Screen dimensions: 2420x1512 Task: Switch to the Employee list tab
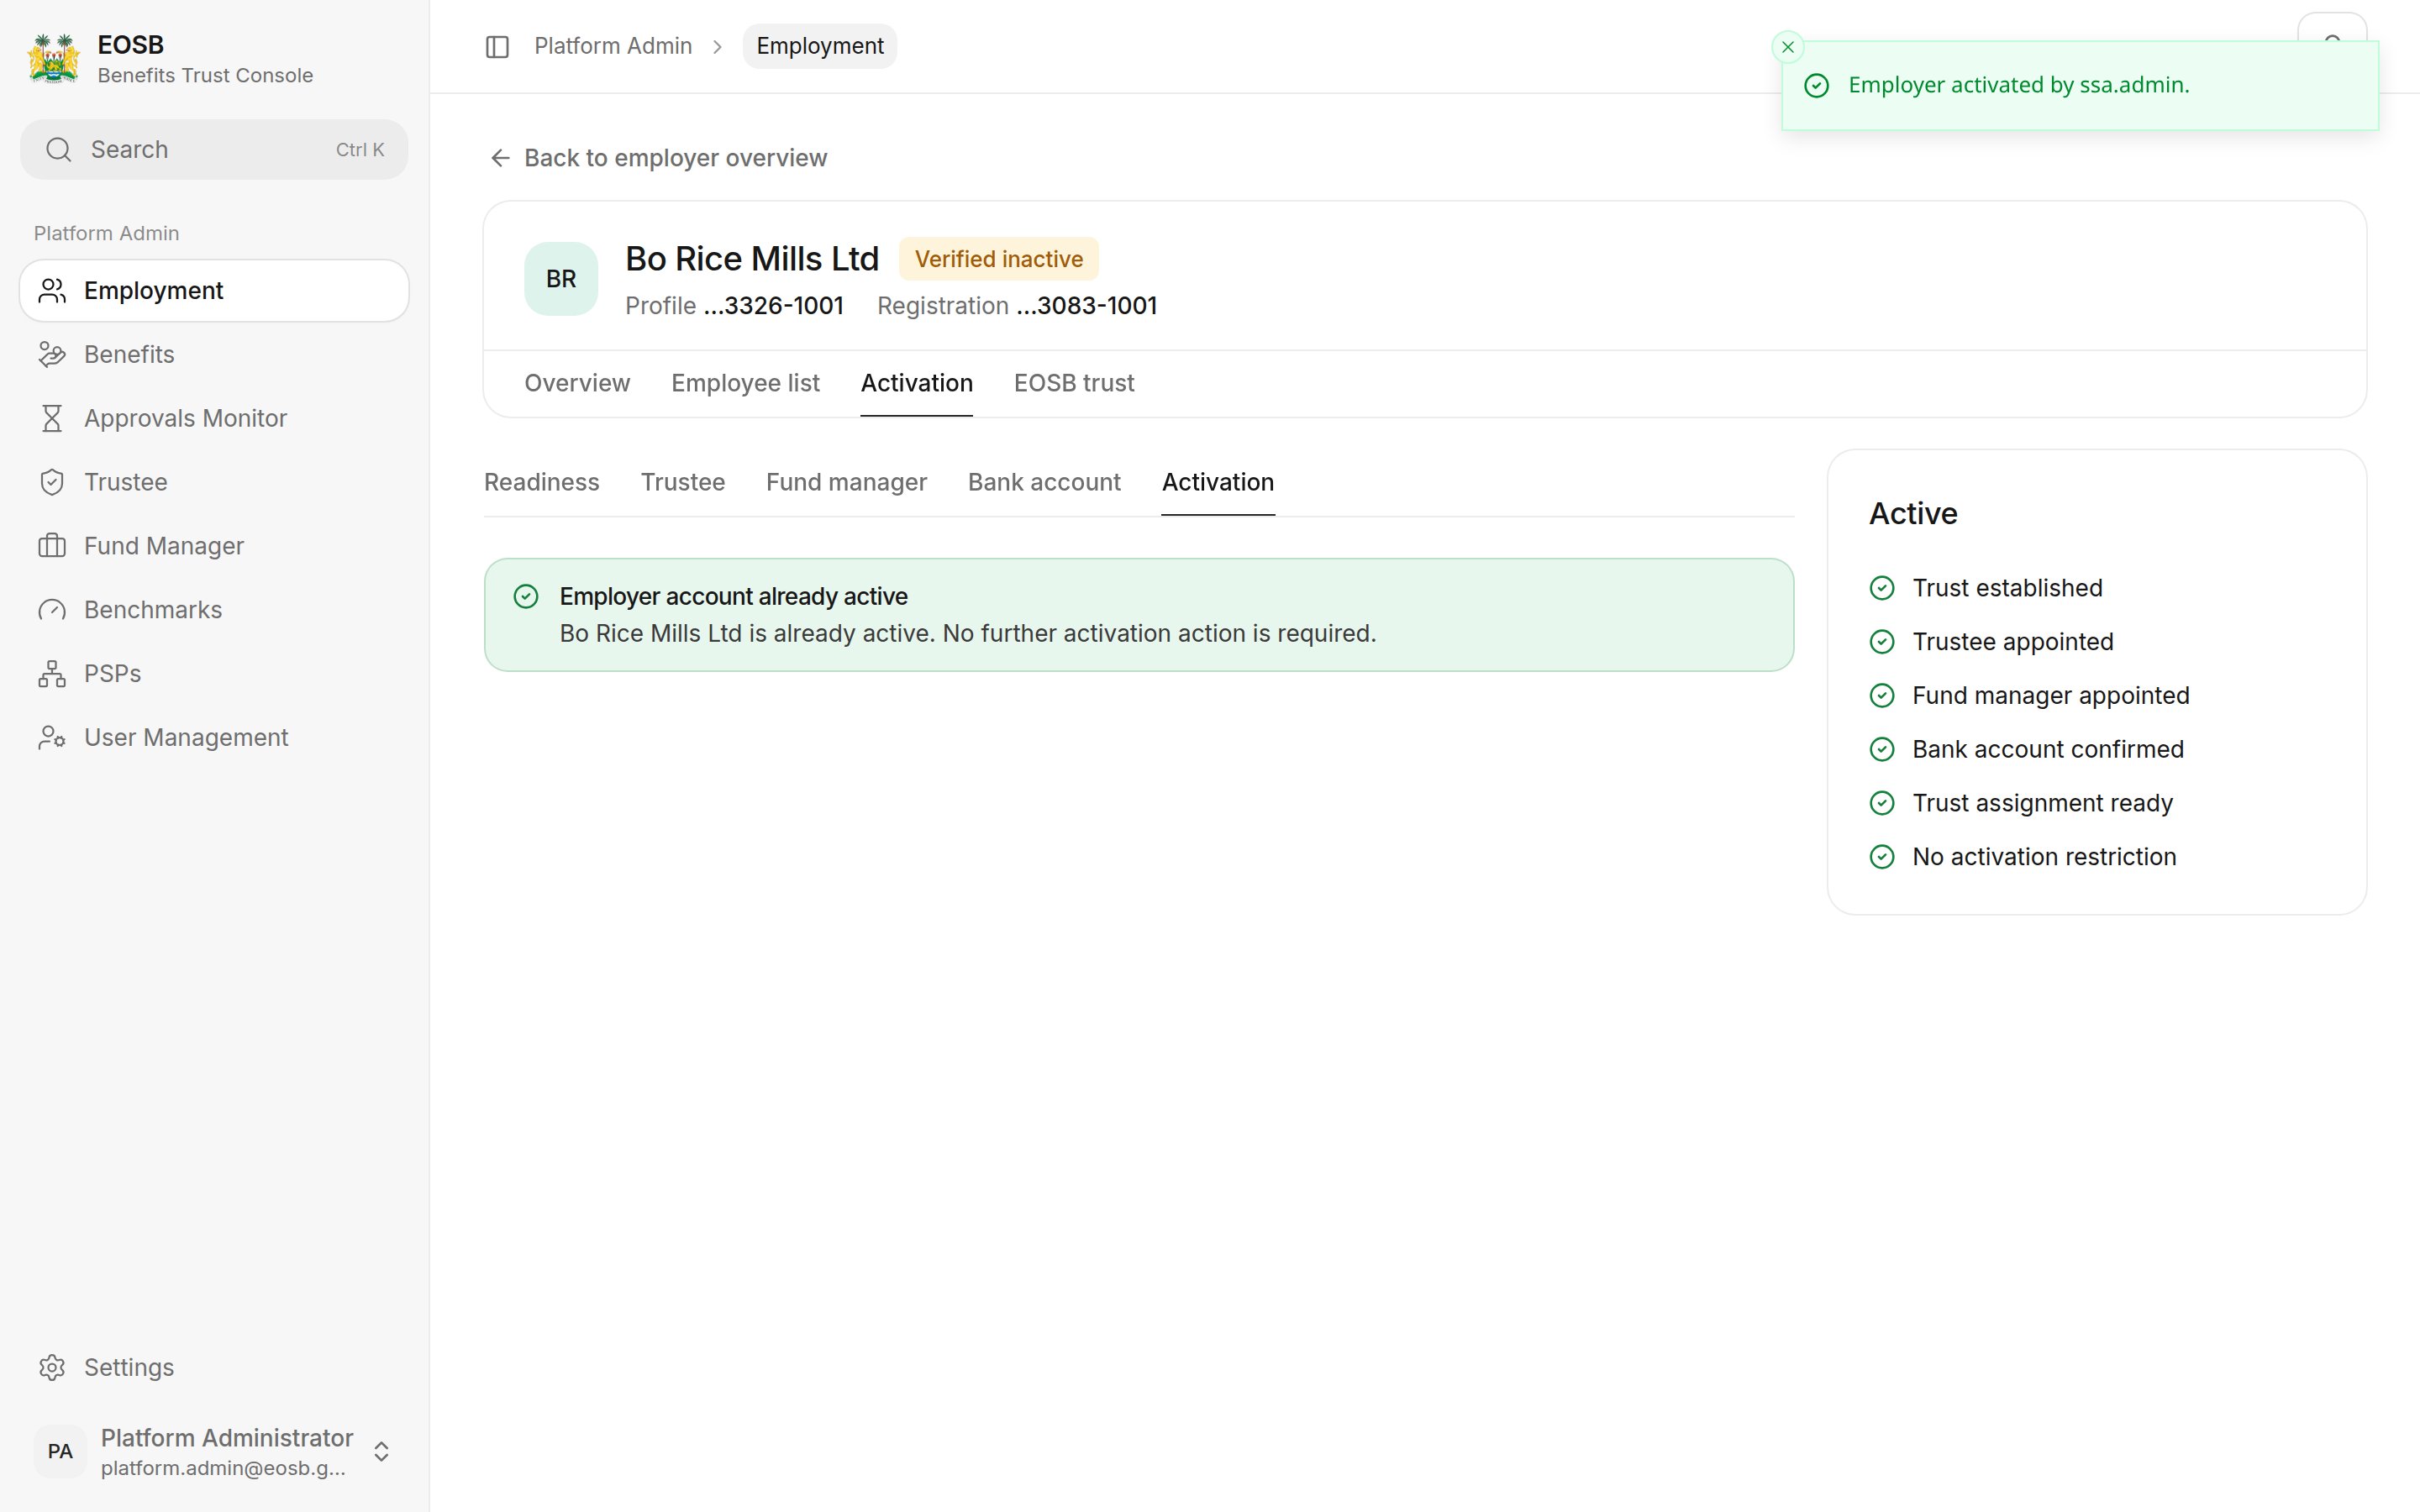pos(745,383)
